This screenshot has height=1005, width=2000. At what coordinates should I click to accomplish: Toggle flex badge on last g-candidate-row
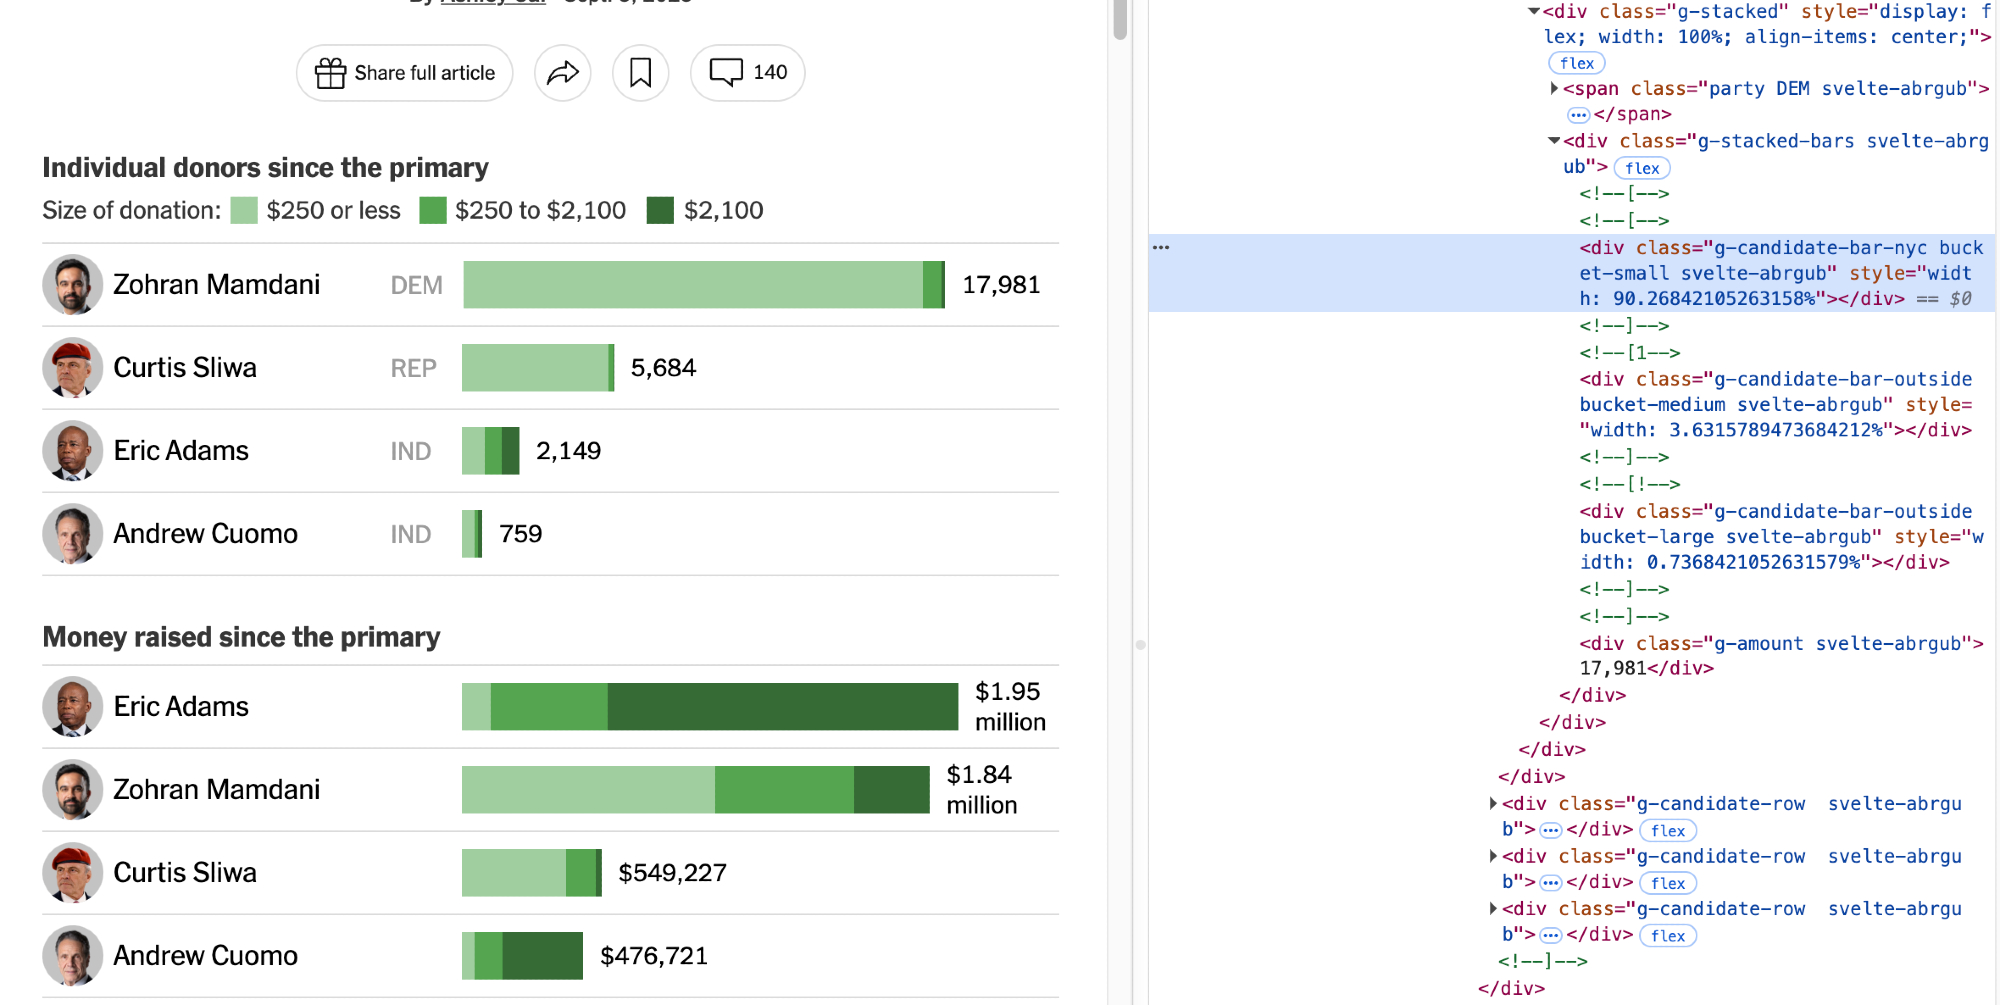(1667, 936)
